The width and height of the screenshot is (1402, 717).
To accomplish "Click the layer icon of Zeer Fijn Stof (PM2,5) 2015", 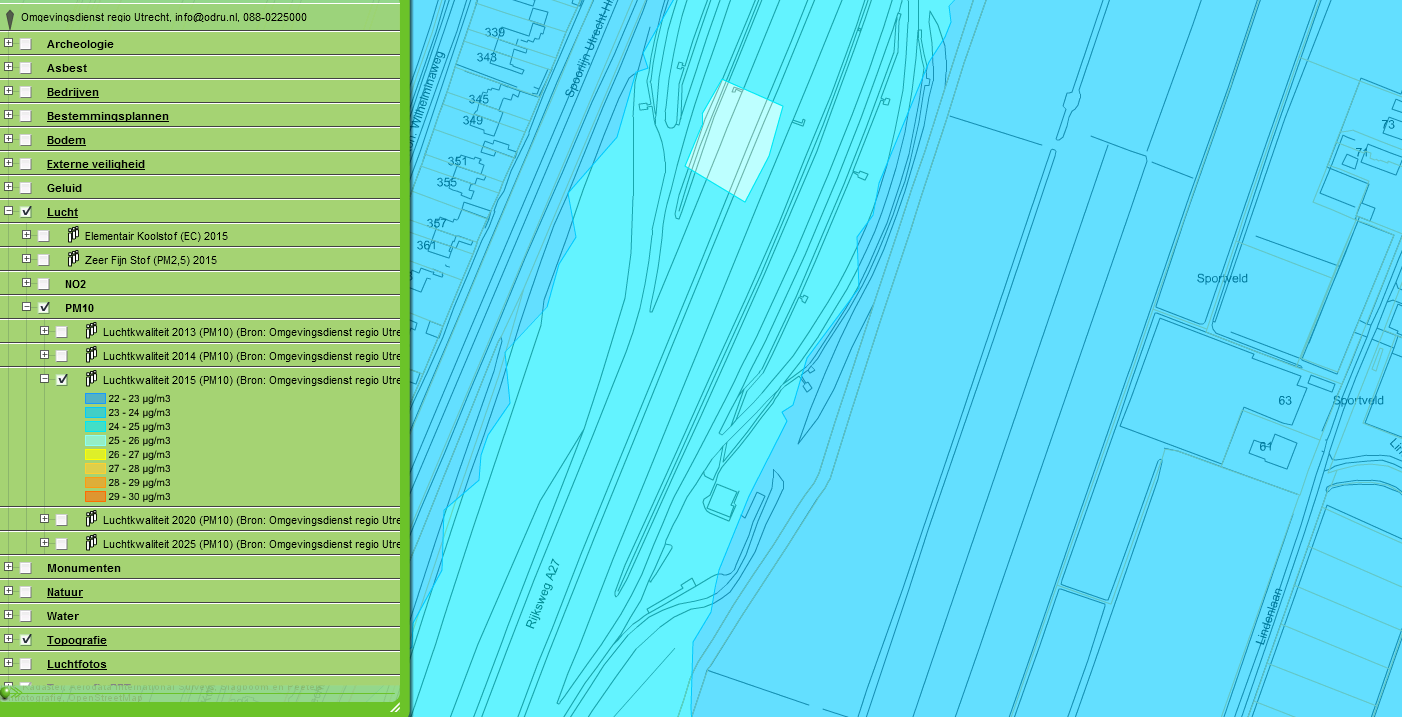I will pyautogui.click(x=74, y=259).
